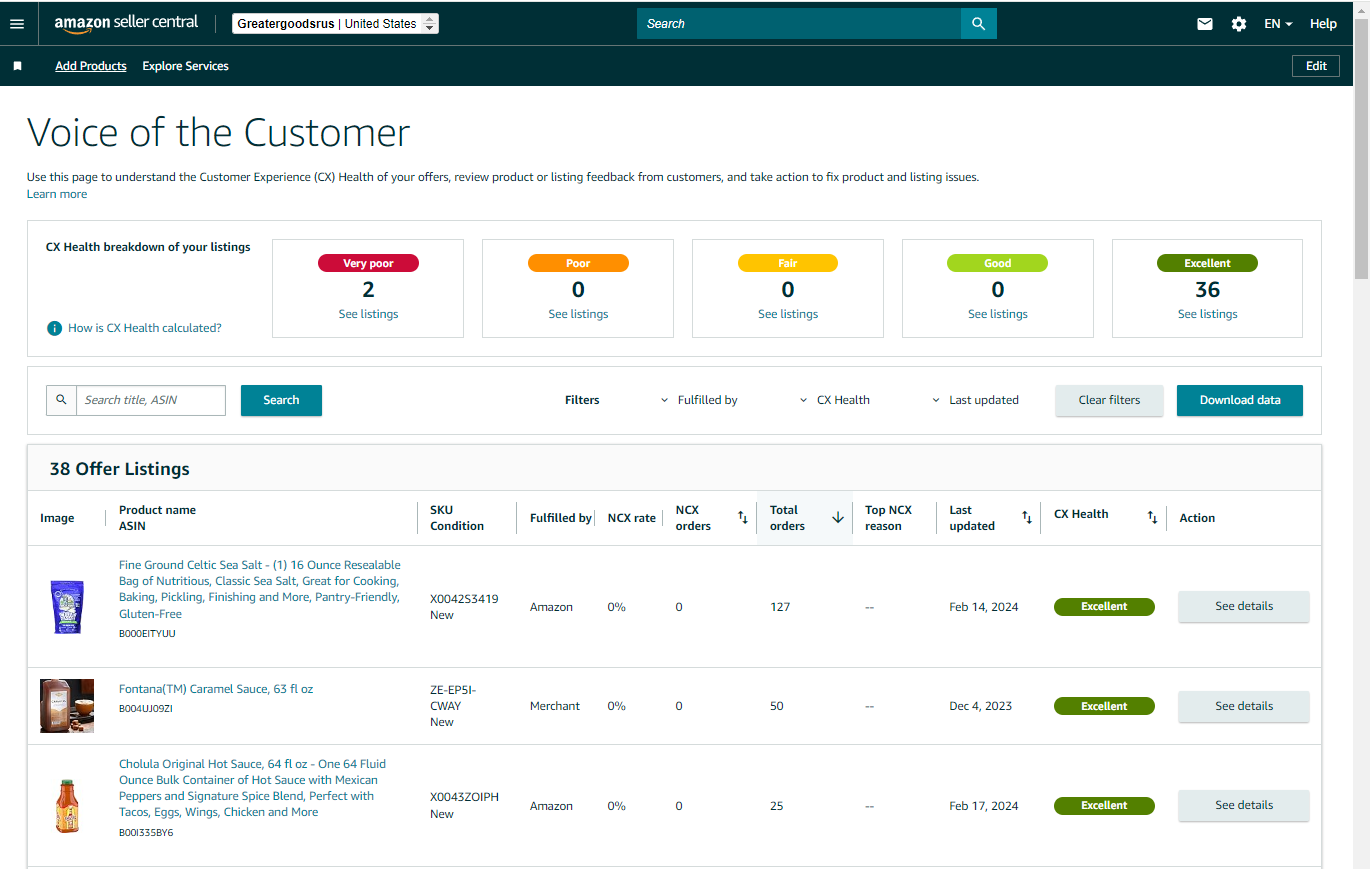Click the Celtic Sea Salt product thumbnail
Image resolution: width=1370 pixels, height=869 pixels.
point(67,607)
